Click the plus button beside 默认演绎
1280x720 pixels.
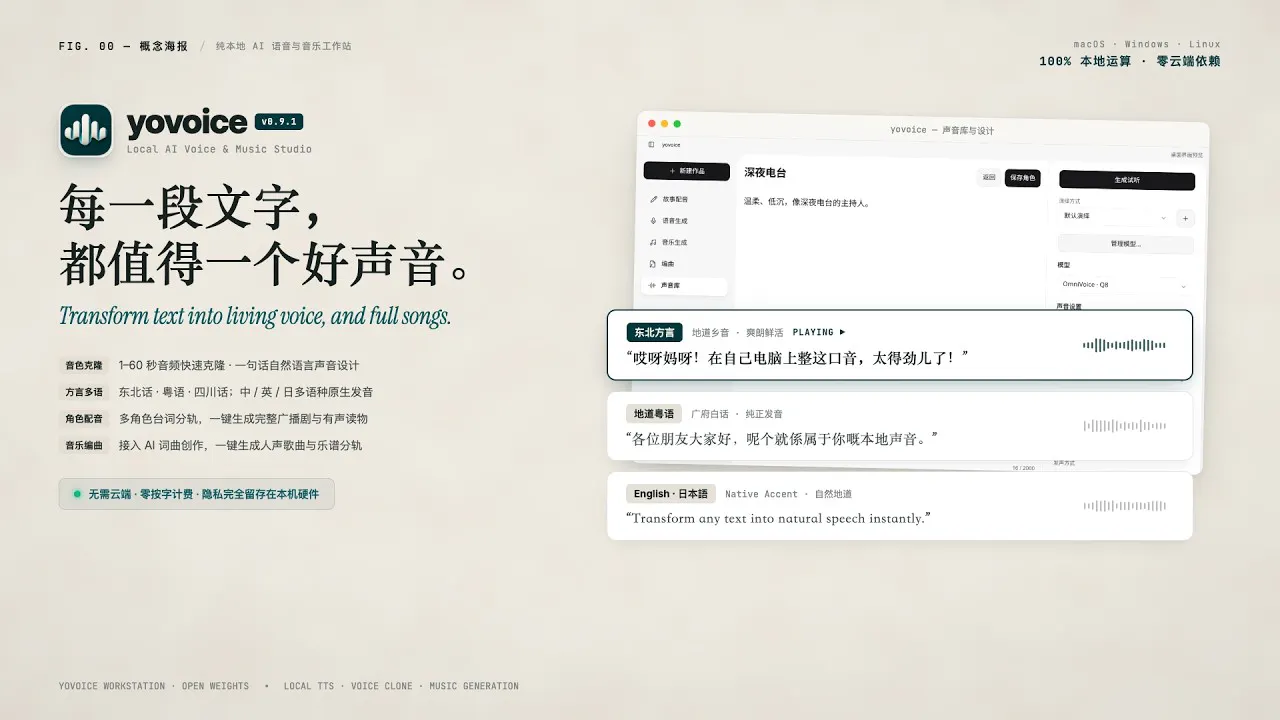click(1185, 218)
